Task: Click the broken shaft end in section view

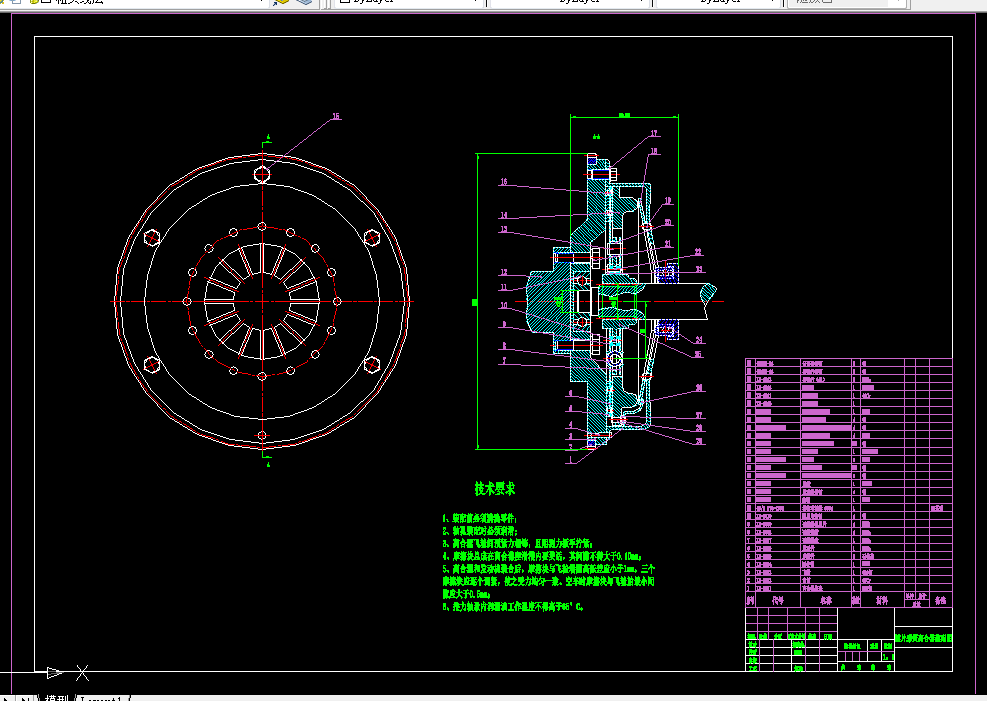Action: pyautogui.click(x=708, y=293)
